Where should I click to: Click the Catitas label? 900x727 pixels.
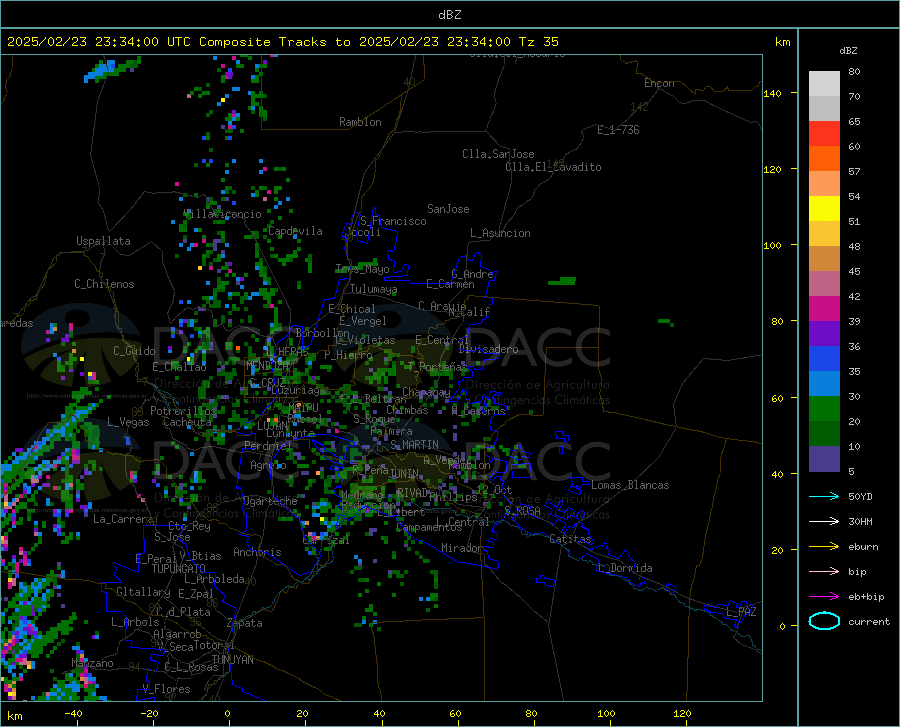(x=571, y=539)
